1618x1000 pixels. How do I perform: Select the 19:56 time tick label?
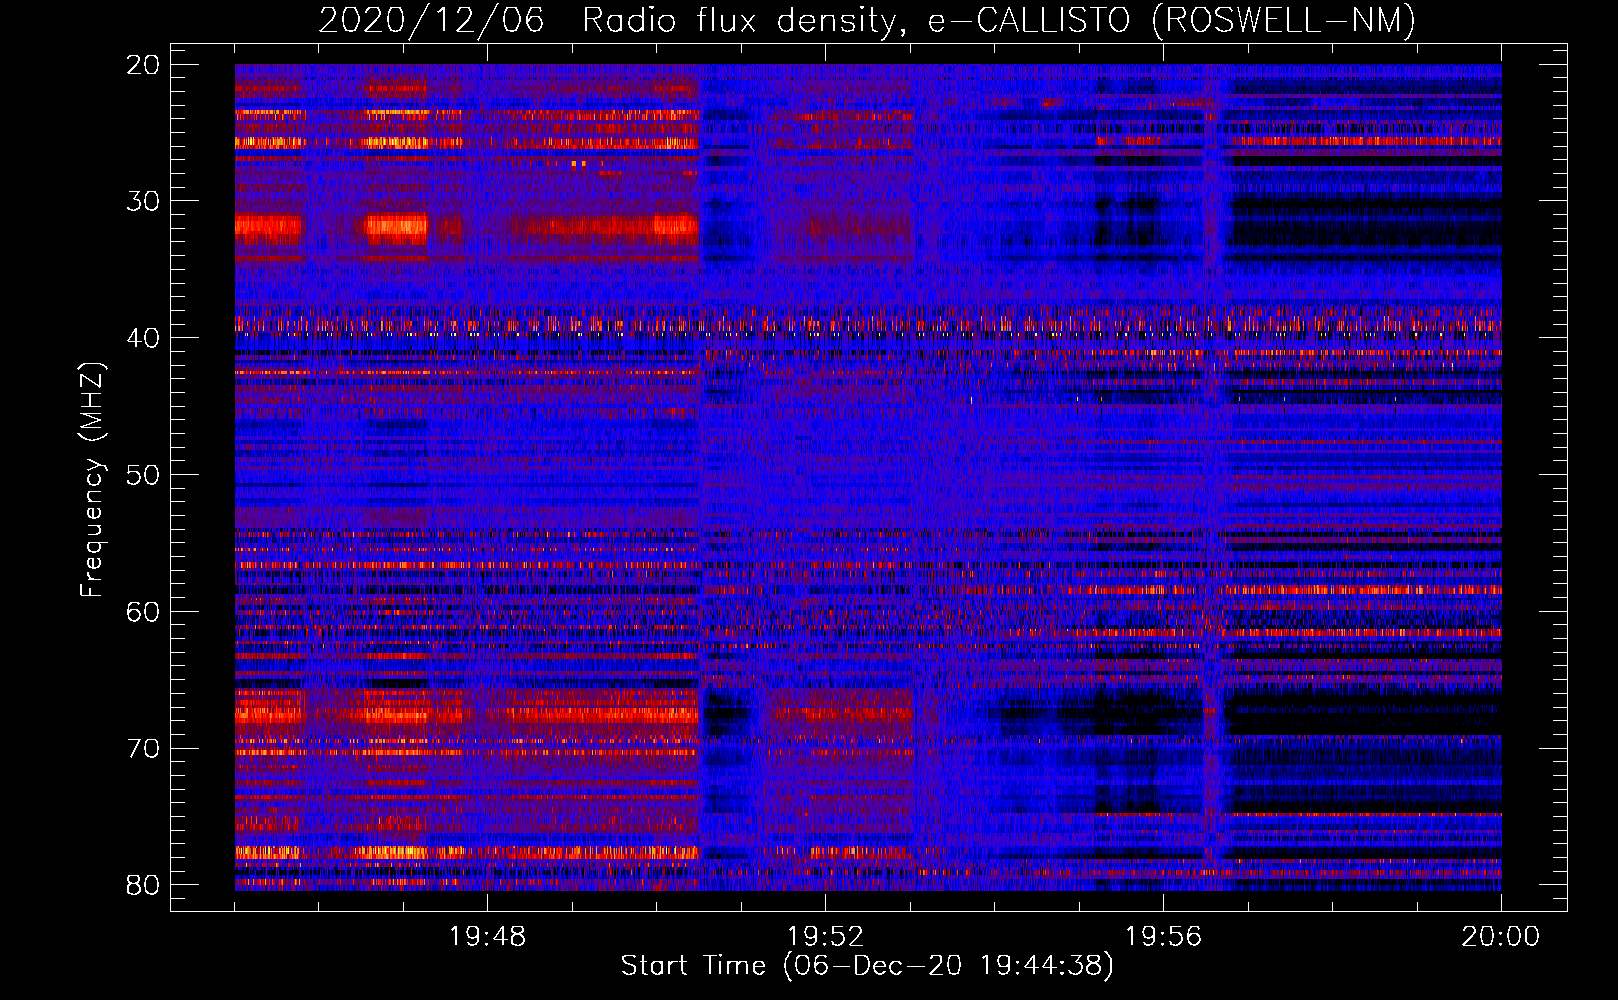pos(1163,937)
